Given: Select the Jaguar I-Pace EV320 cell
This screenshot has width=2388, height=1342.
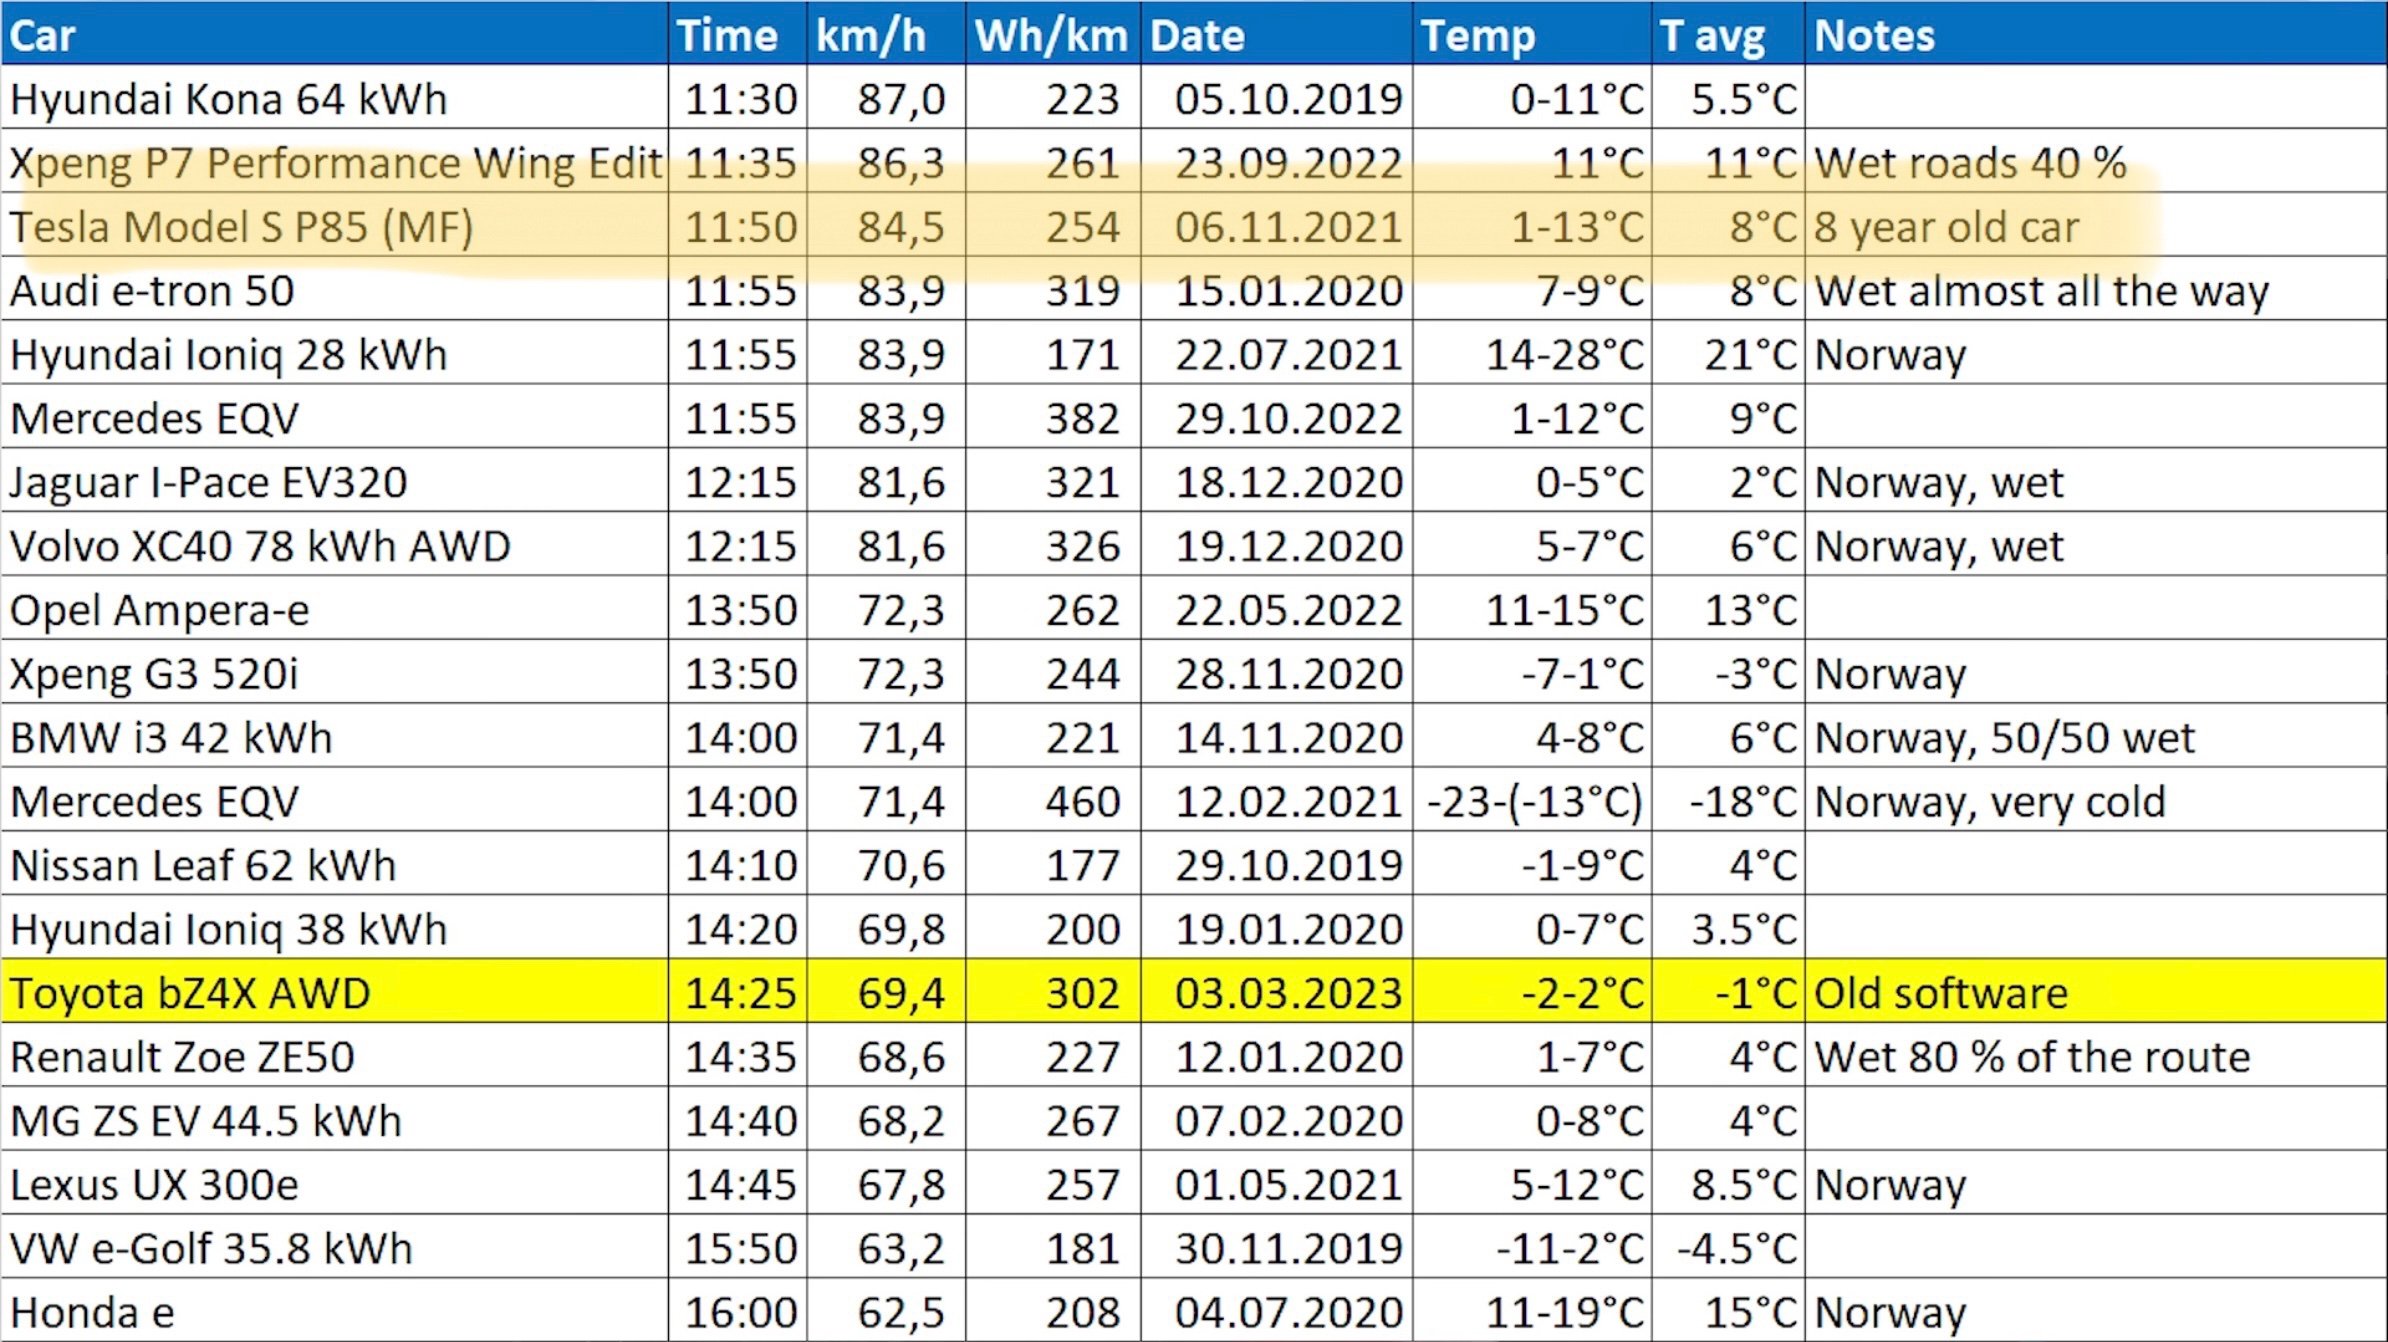Looking at the screenshot, I should tap(335, 482).
